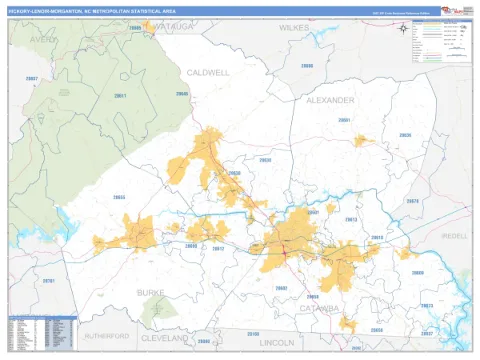Click ZIP code 28612 in Burke
Viewport: 480px width, 360px height.
point(218,249)
